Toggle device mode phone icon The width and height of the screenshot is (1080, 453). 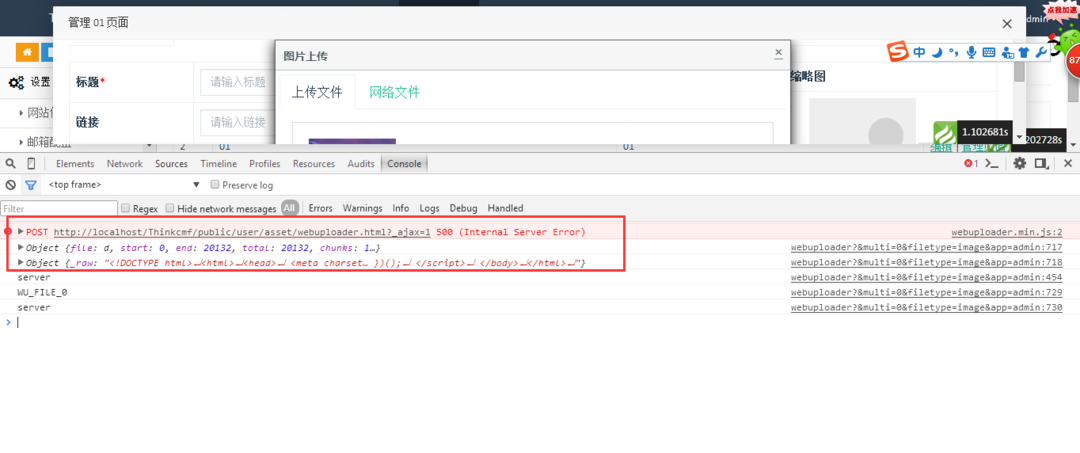pyautogui.click(x=31, y=163)
